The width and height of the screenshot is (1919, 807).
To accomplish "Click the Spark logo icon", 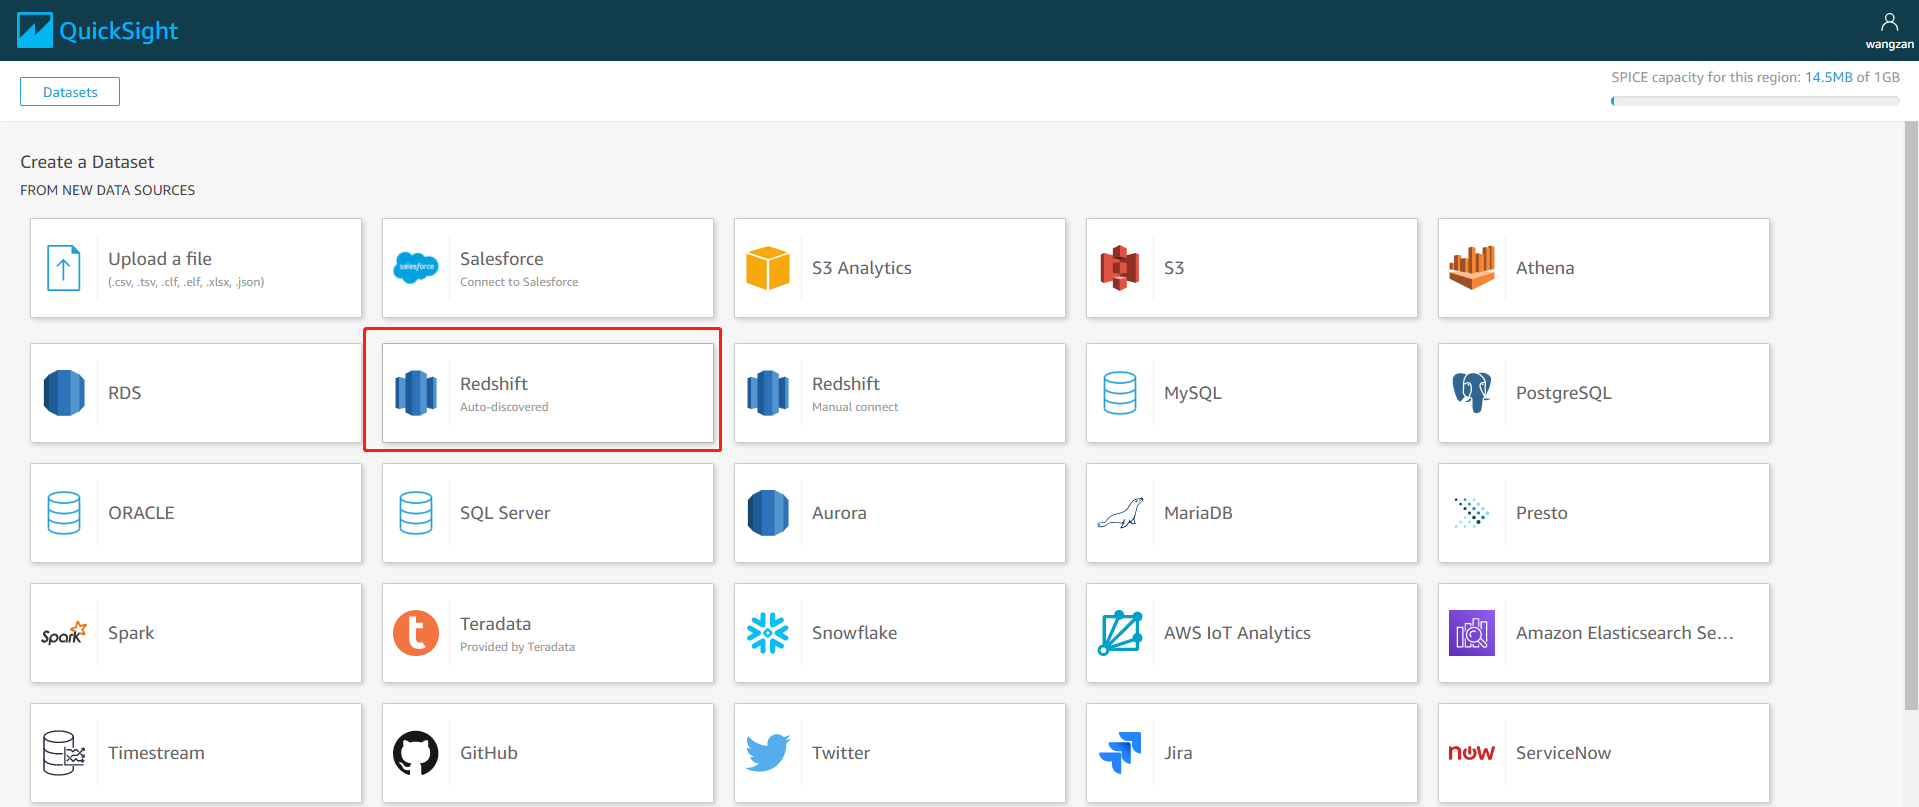I will tap(64, 633).
